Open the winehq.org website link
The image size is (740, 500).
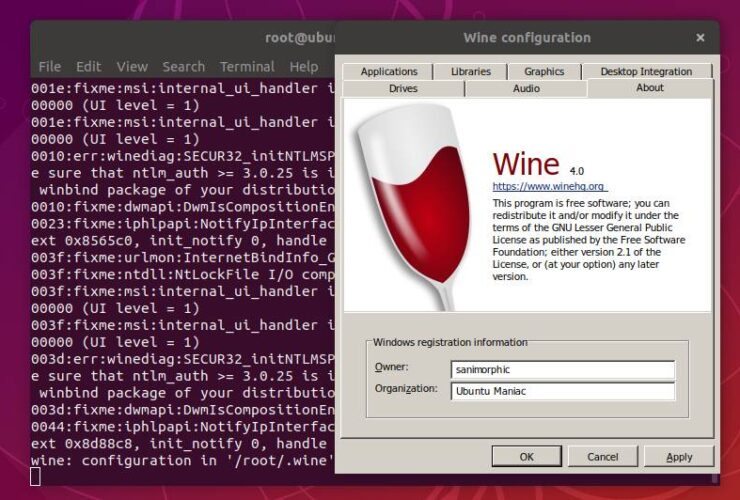tap(549, 186)
